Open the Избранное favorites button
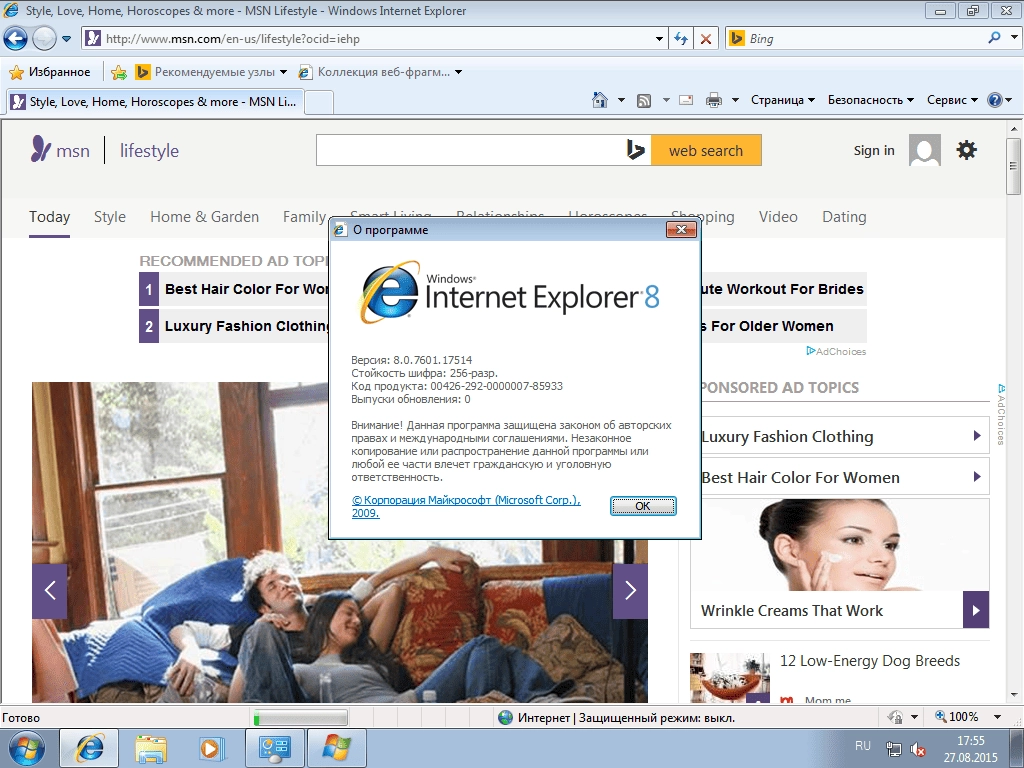The width and height of the screenshot is (1024, 768). click(50, 72)
